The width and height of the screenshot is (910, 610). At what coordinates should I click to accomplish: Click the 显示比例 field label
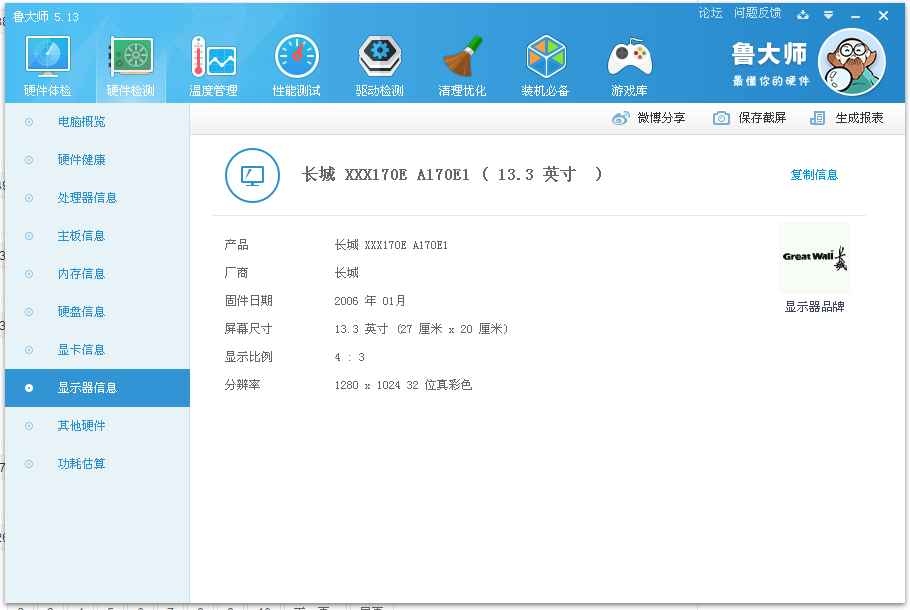click(x=248, y=357)
